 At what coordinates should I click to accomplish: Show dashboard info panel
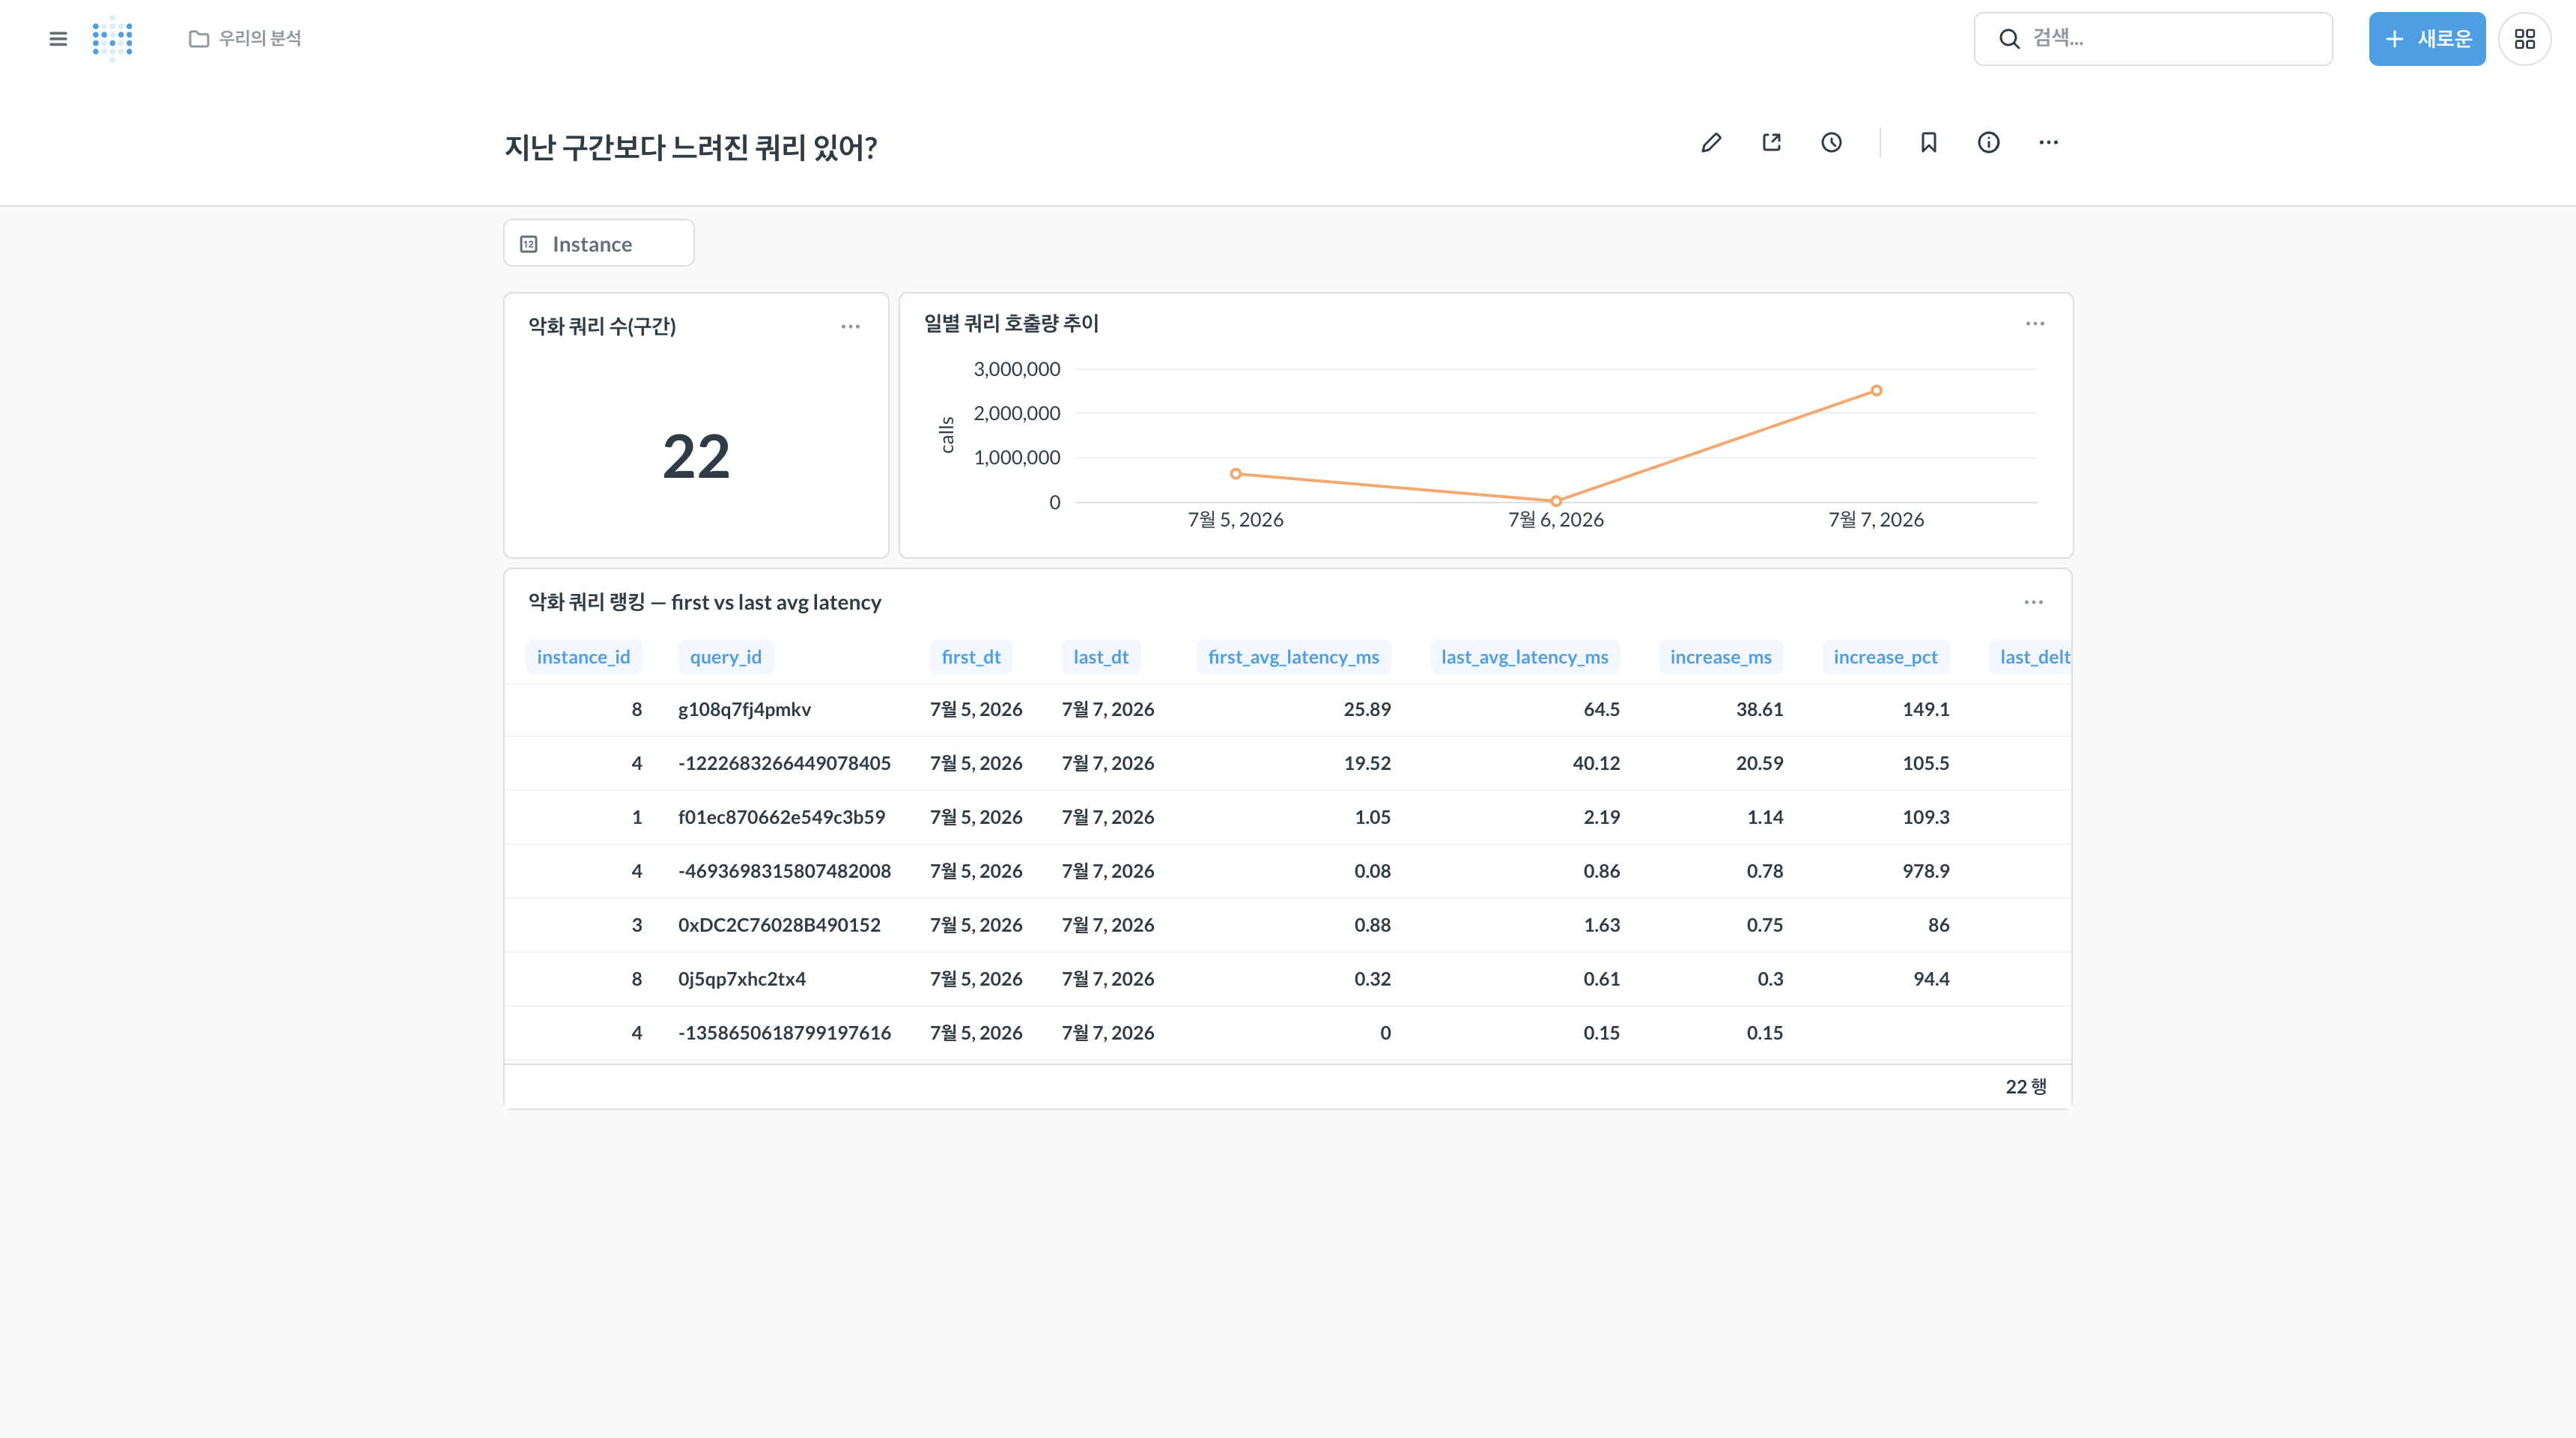[x=1988, y=143]
